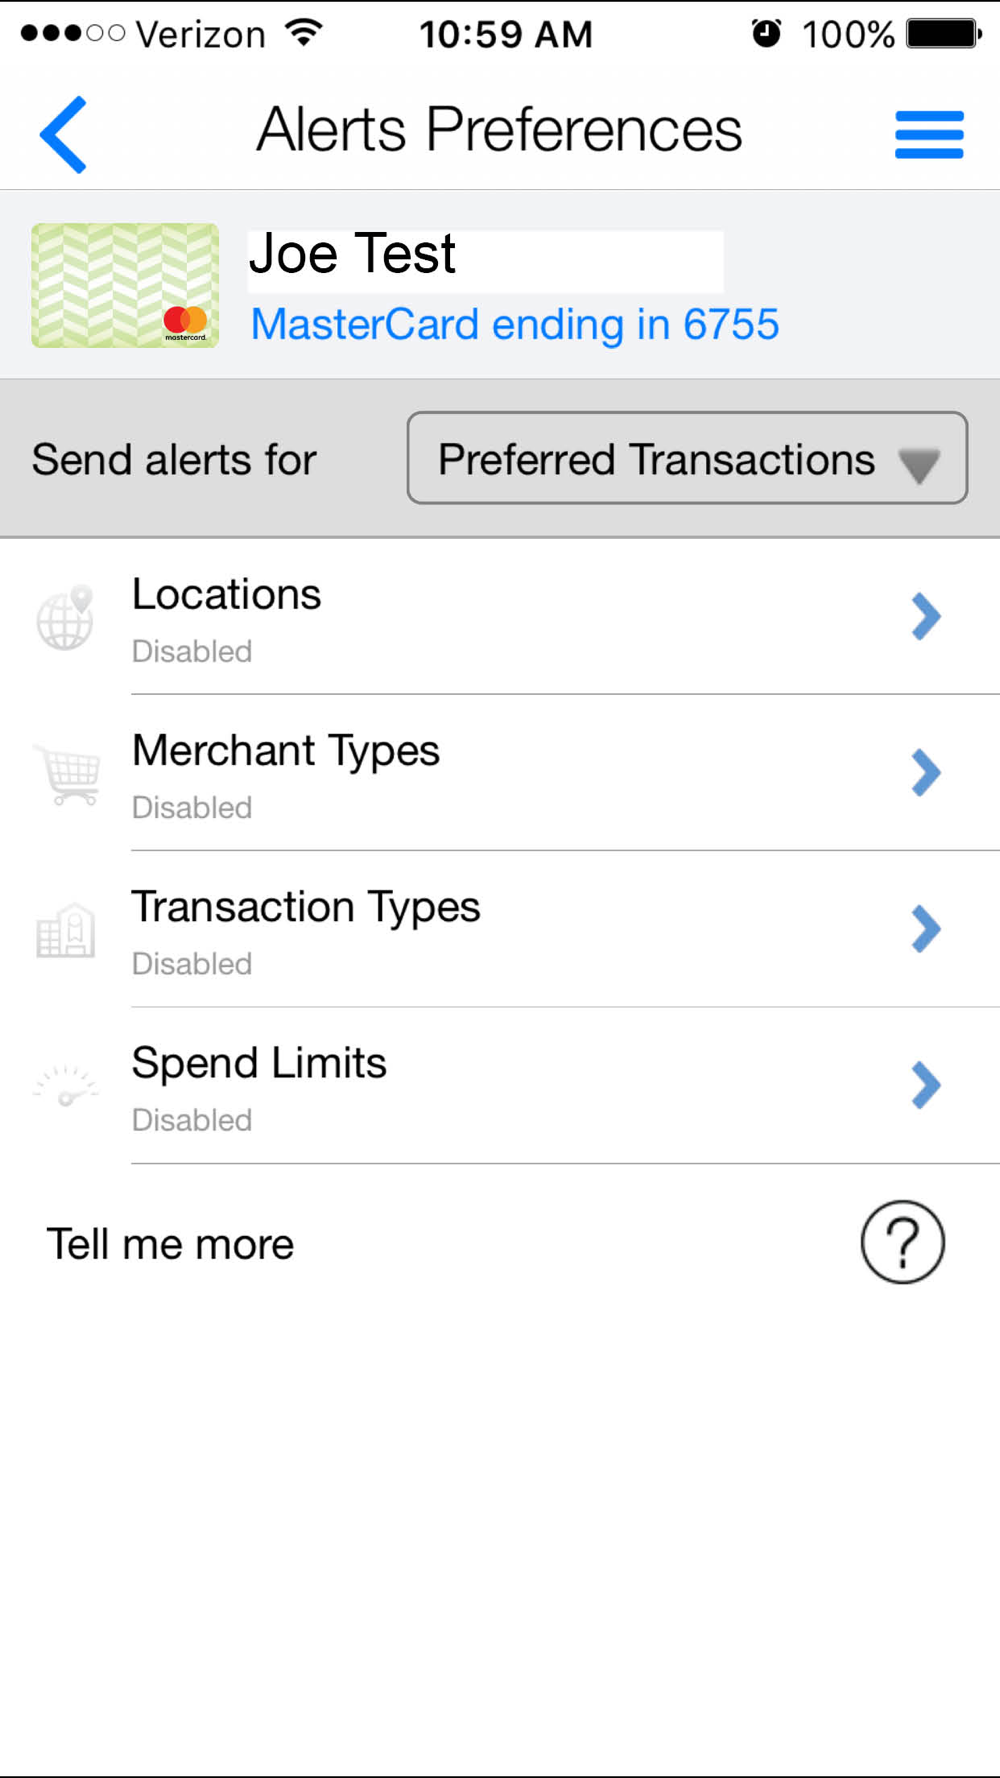The height and width of the screenshot is (1778, 1000).
Task: Open the Preferred Transactions dropdown
Action: point(687,458)
